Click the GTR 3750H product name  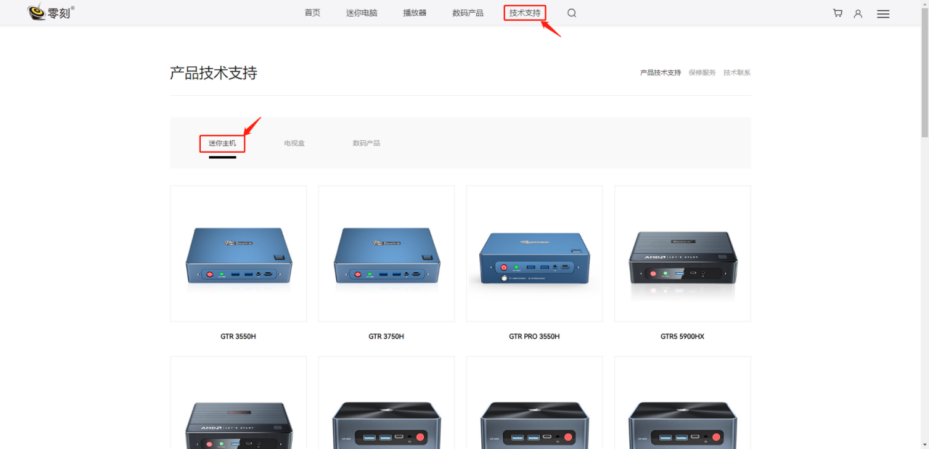tap(387, 337)
